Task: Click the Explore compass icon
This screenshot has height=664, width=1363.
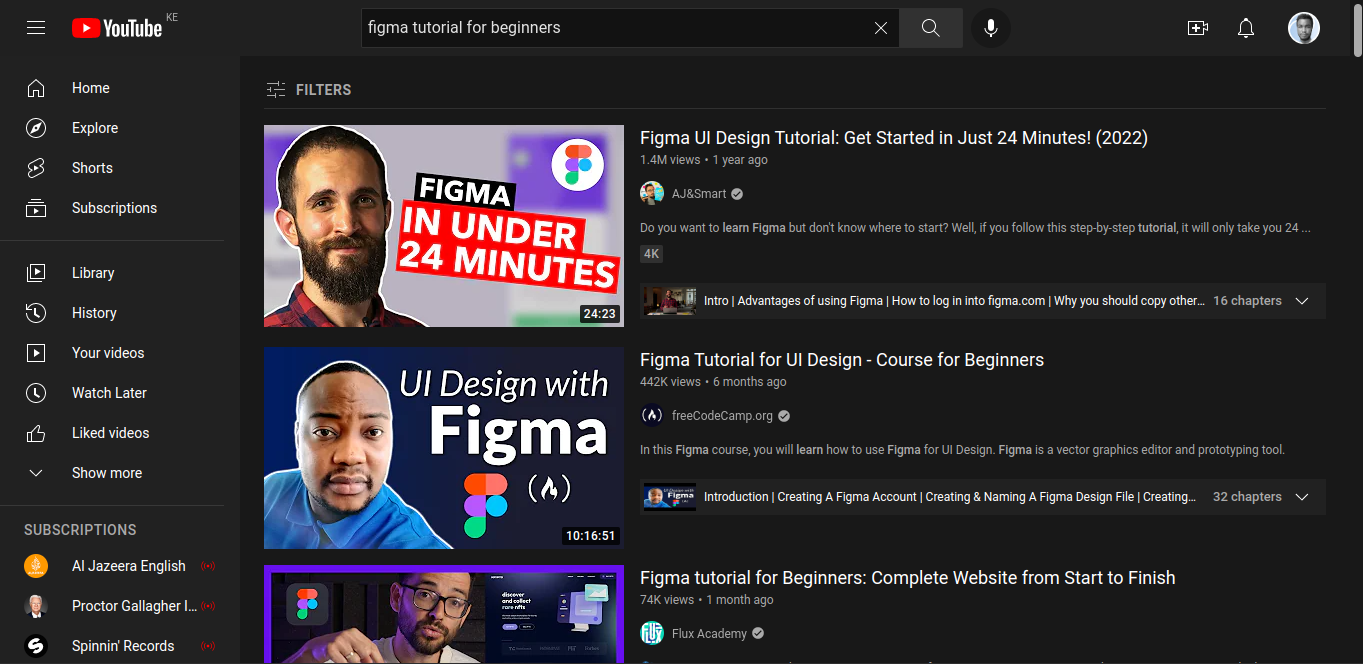Action: (x=36, y=128)
